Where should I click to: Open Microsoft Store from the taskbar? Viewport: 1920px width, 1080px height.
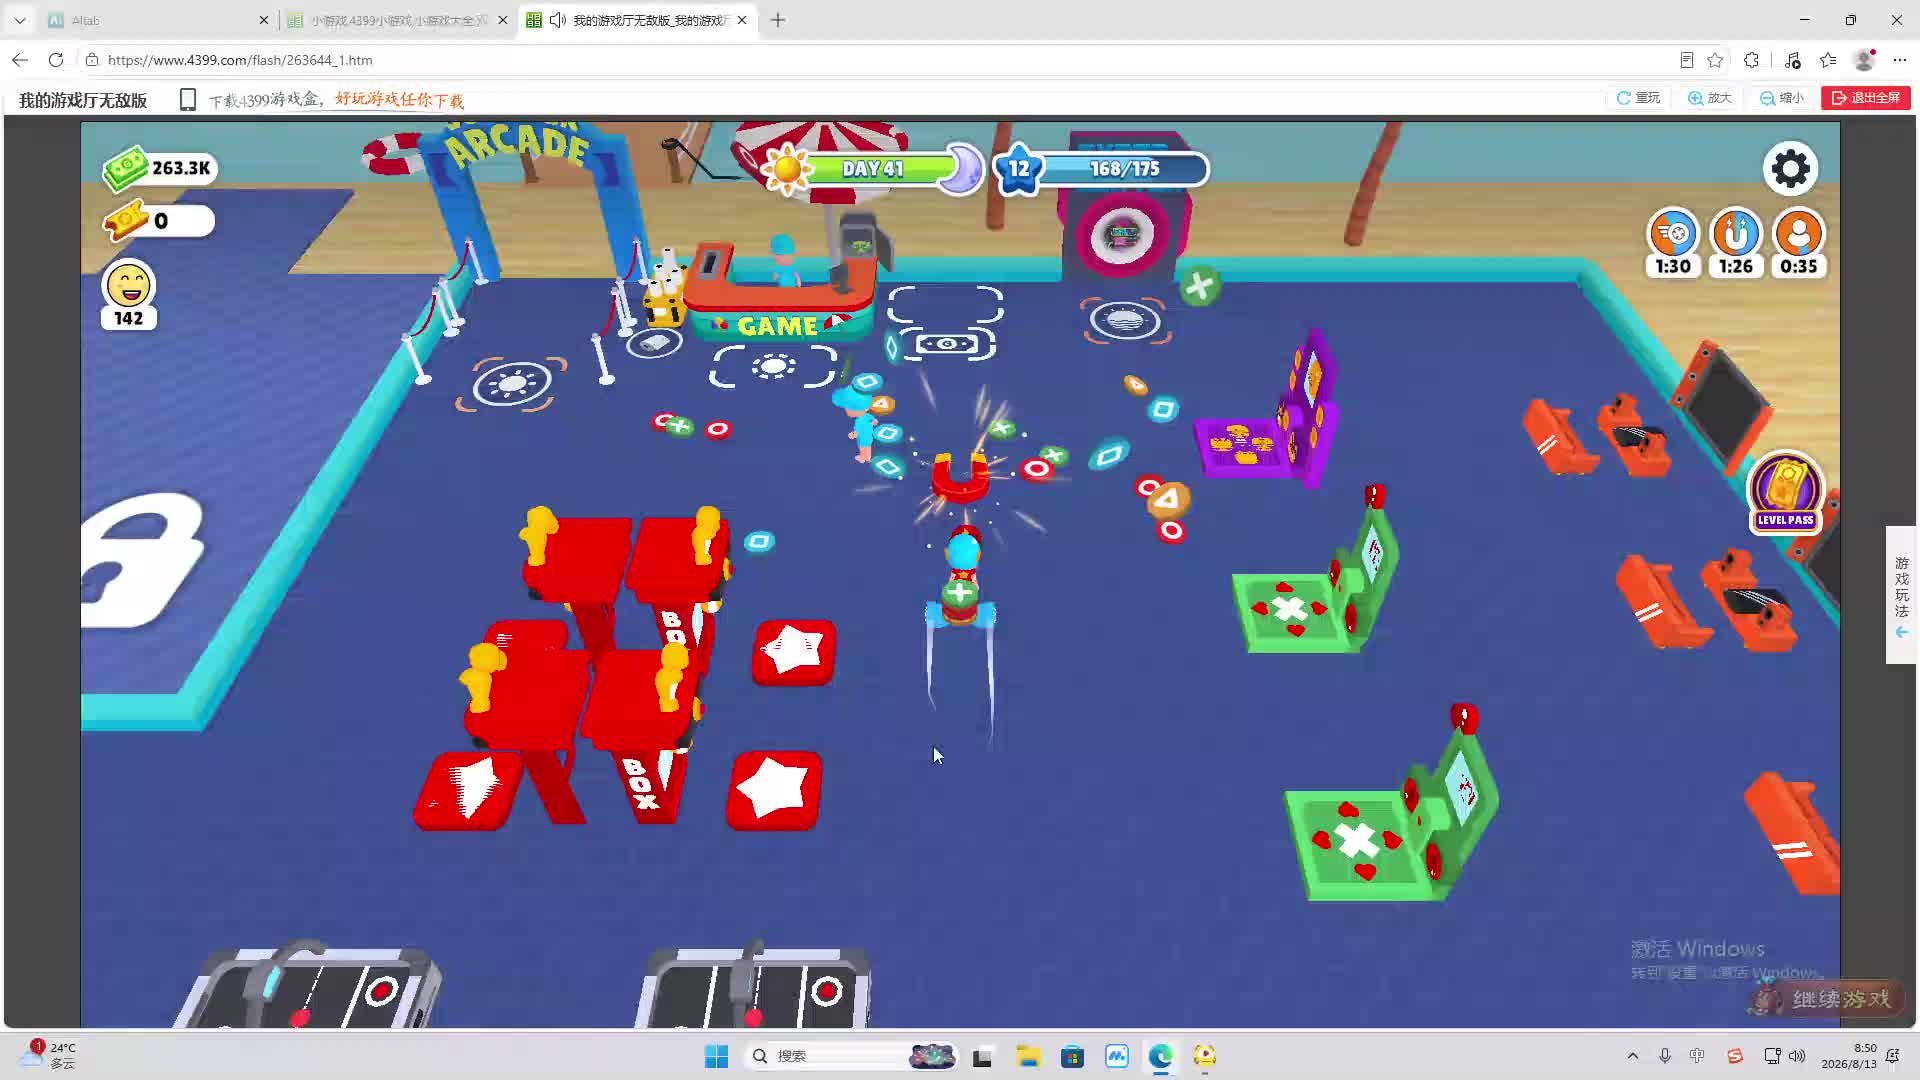click(x=1072, y=1056)
